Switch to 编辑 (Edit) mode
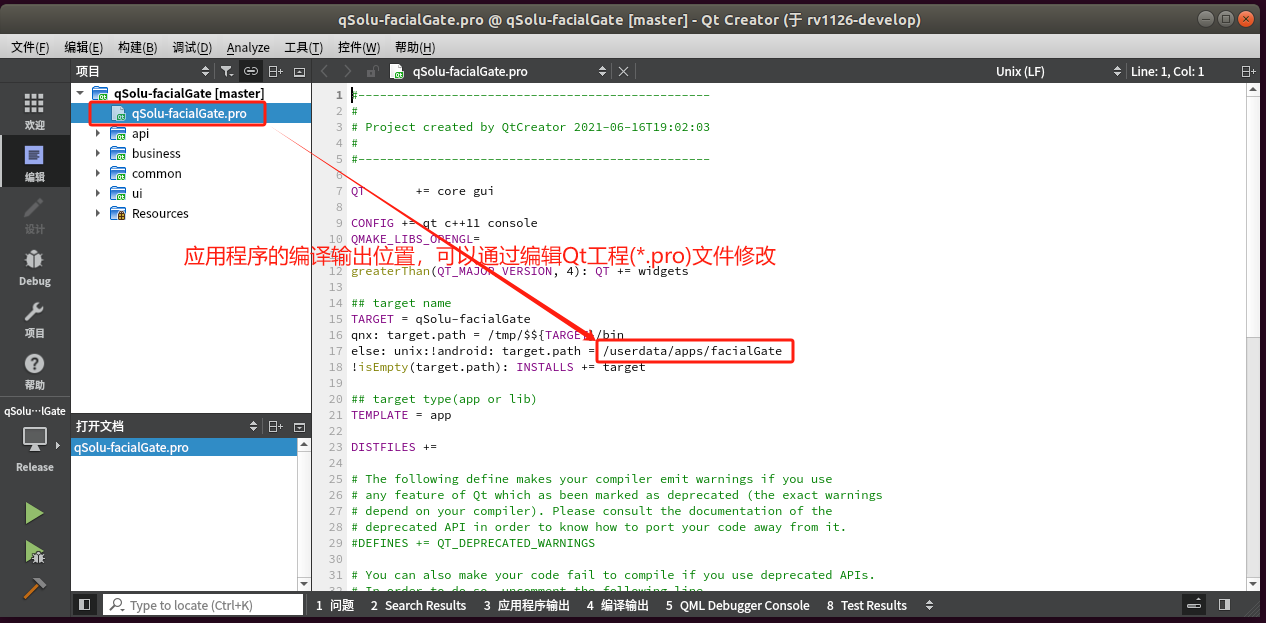 click(34, 163)
